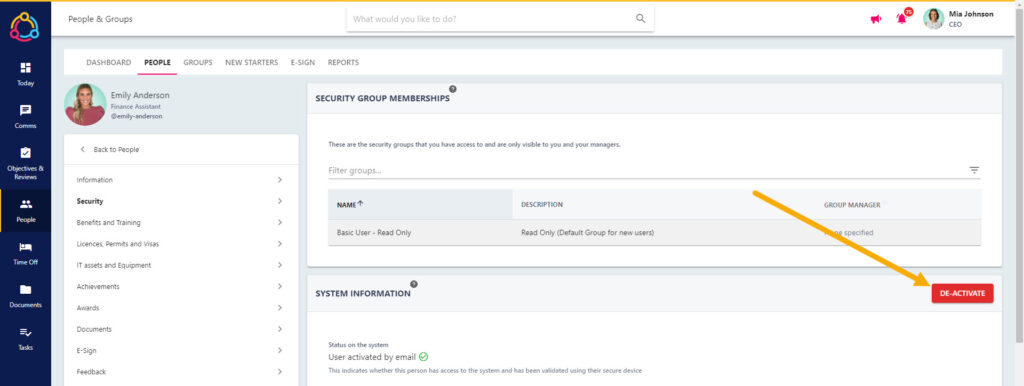The width and height of the screenshot is (1024, 386).
Task: Select the Basic User - Read Only row
Action: 654,233
